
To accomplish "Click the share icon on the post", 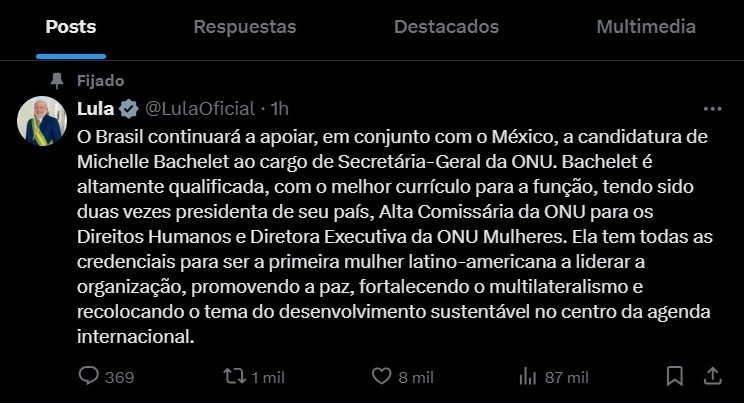I will (712, 376).
